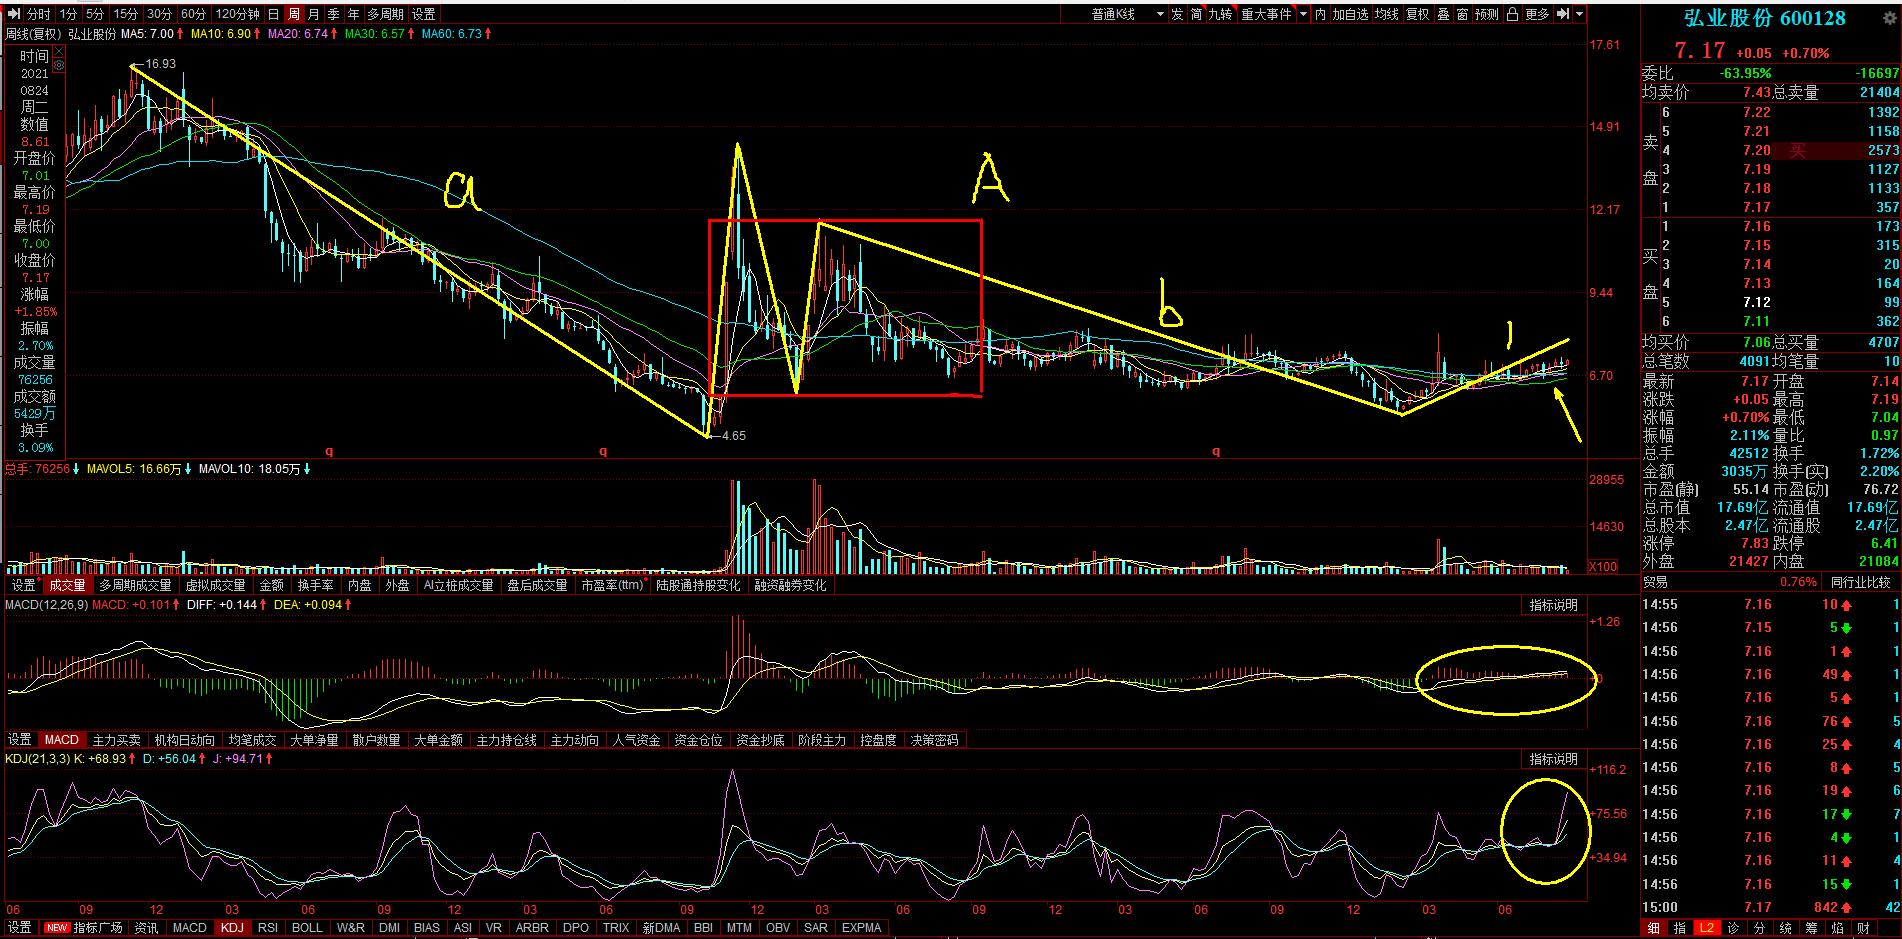Click the lock icon in the top toolbar
Viewport: 1902px width, 939px height.
(1512, 14)
